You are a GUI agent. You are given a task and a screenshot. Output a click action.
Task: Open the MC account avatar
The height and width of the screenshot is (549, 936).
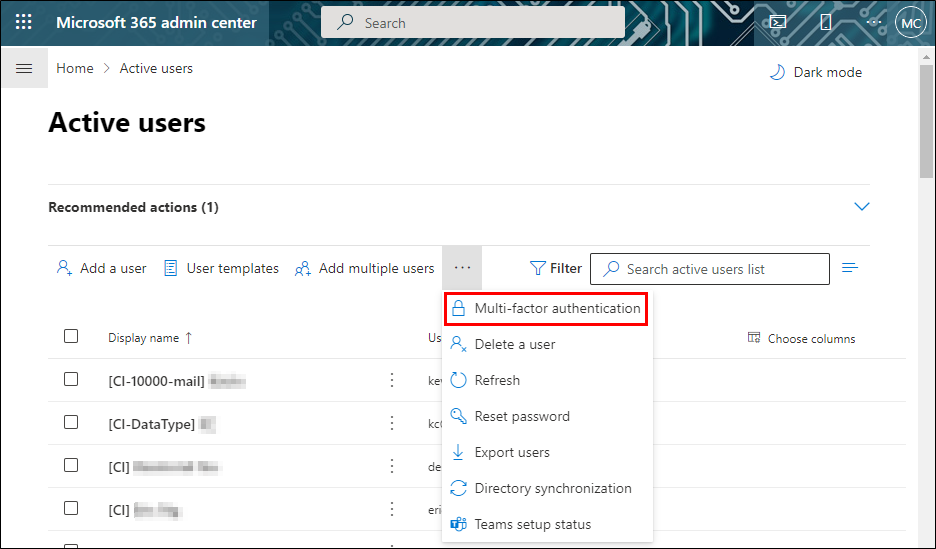click(x=910, y=23)
